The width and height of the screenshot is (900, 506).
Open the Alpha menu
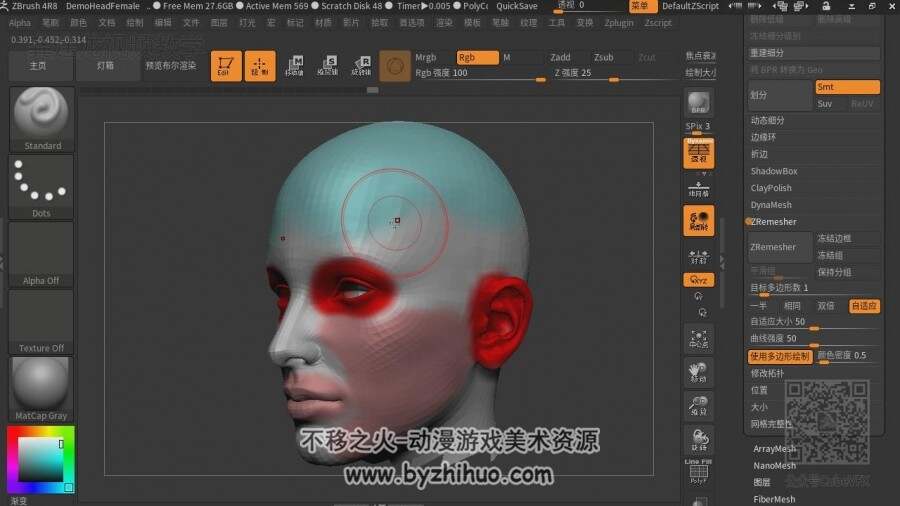click(x=20, y=23)
